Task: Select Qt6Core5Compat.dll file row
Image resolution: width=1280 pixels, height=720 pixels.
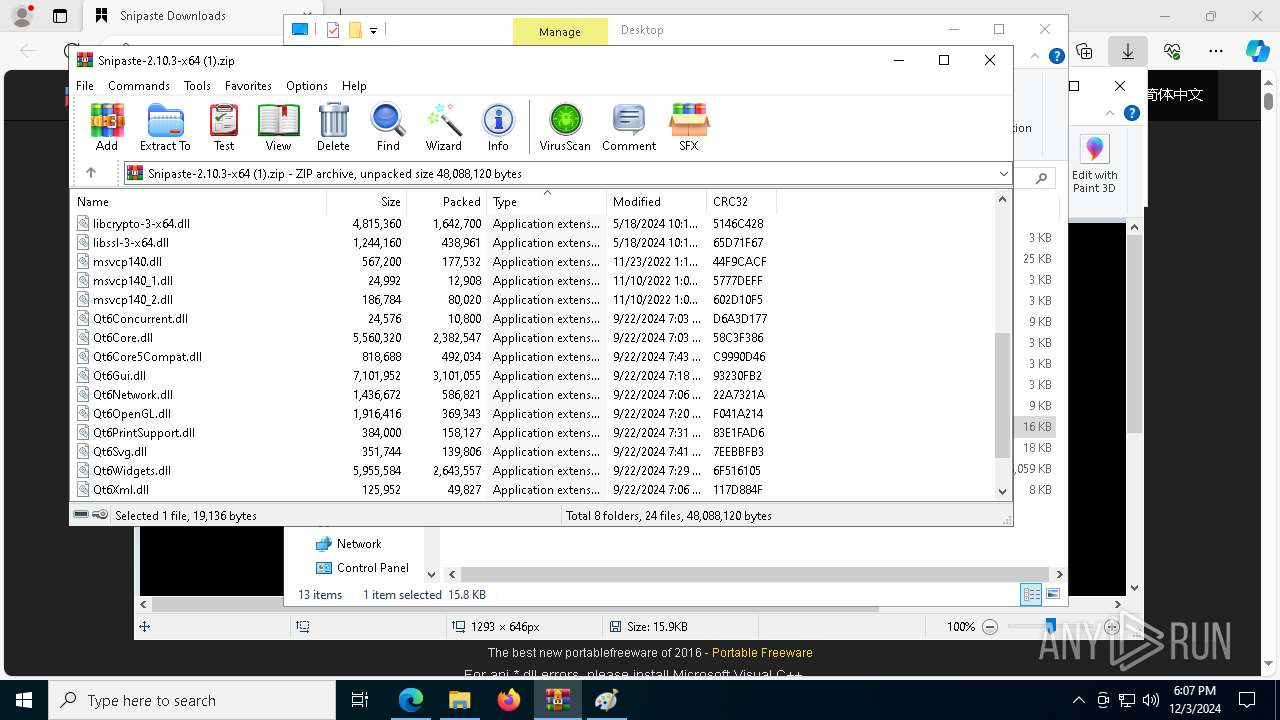Action: click(533, 357)
